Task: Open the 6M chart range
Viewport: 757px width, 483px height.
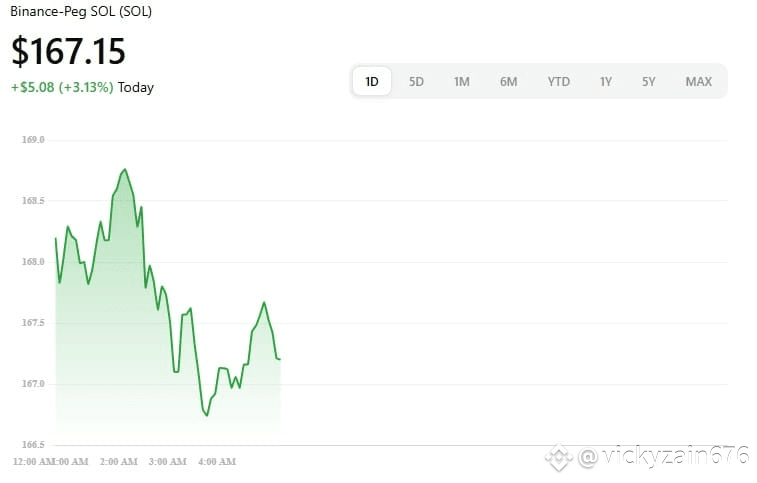Action: coord(508,82)
